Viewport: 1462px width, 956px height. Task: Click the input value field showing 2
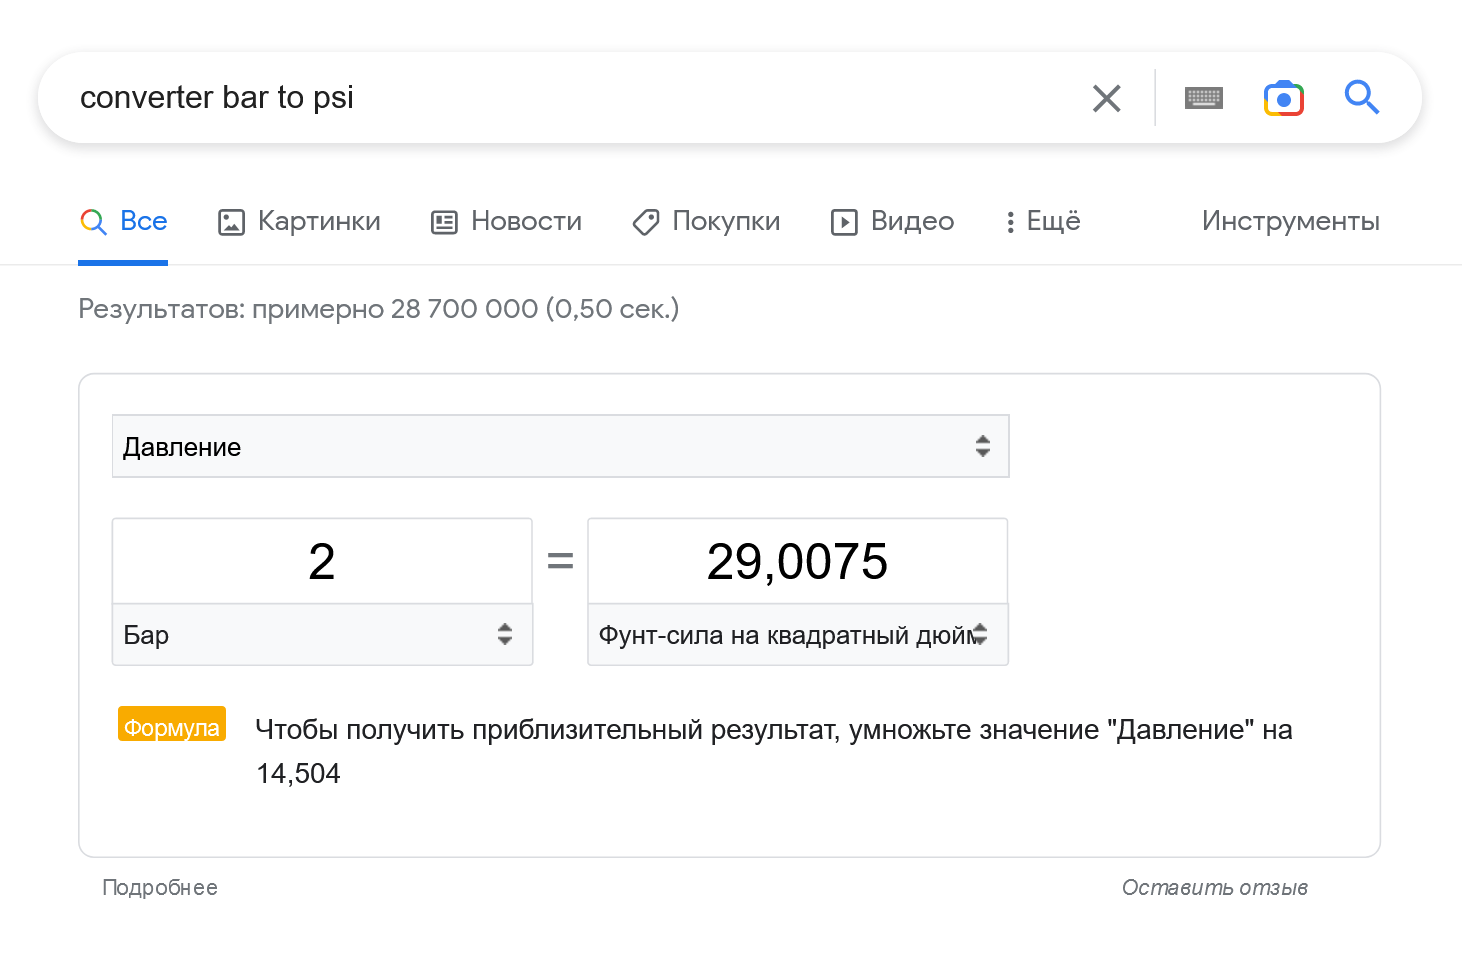click(322, 561)
